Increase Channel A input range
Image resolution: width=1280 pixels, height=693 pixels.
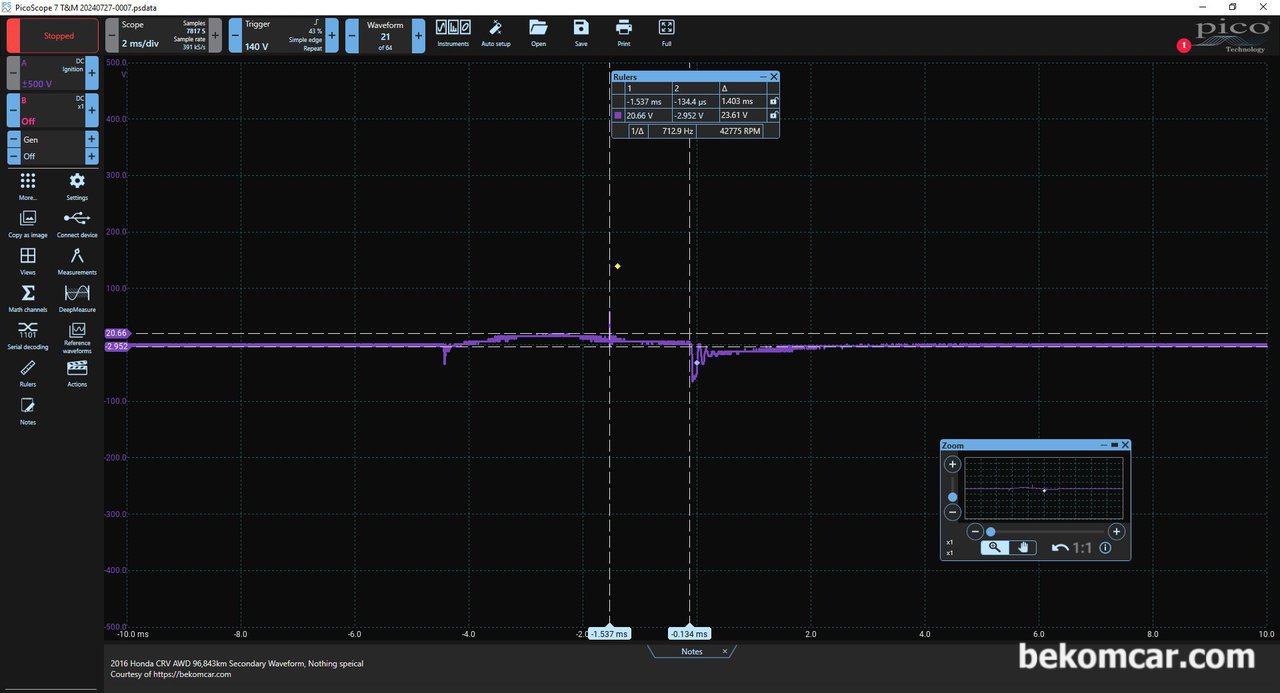tap(92, 73)
